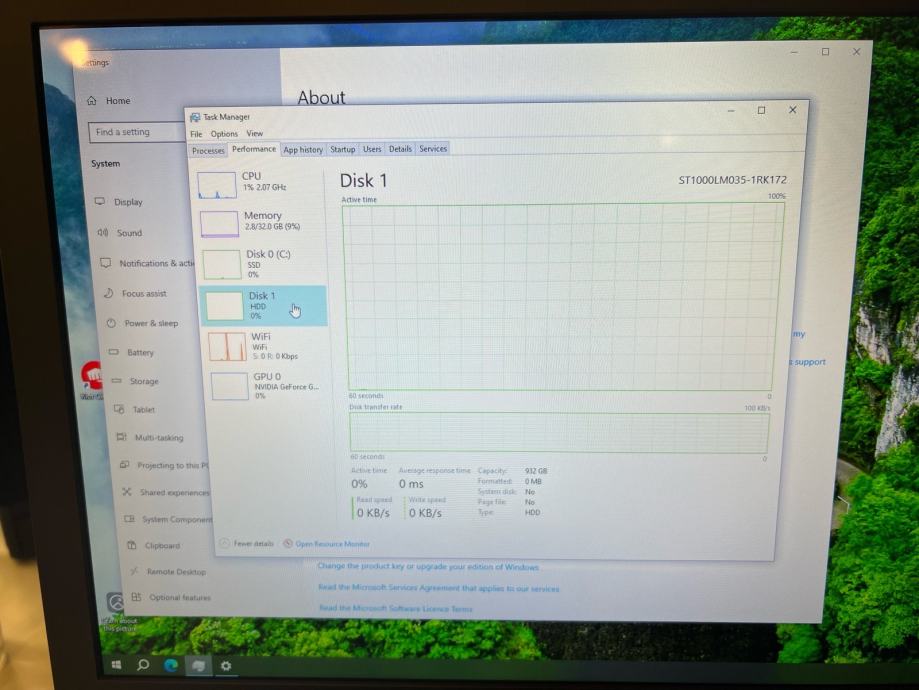Viewport: 919px width, 690px height.
Task: Open Notifications icon in Settings sidebar
Action: [105, 263]
